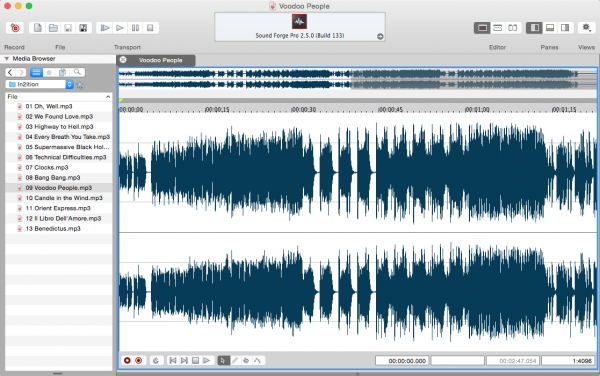The width and height of the screenshot is (600, 376).
Task: Collapse the Media Browser panel
Action: [x=7, y=59]
